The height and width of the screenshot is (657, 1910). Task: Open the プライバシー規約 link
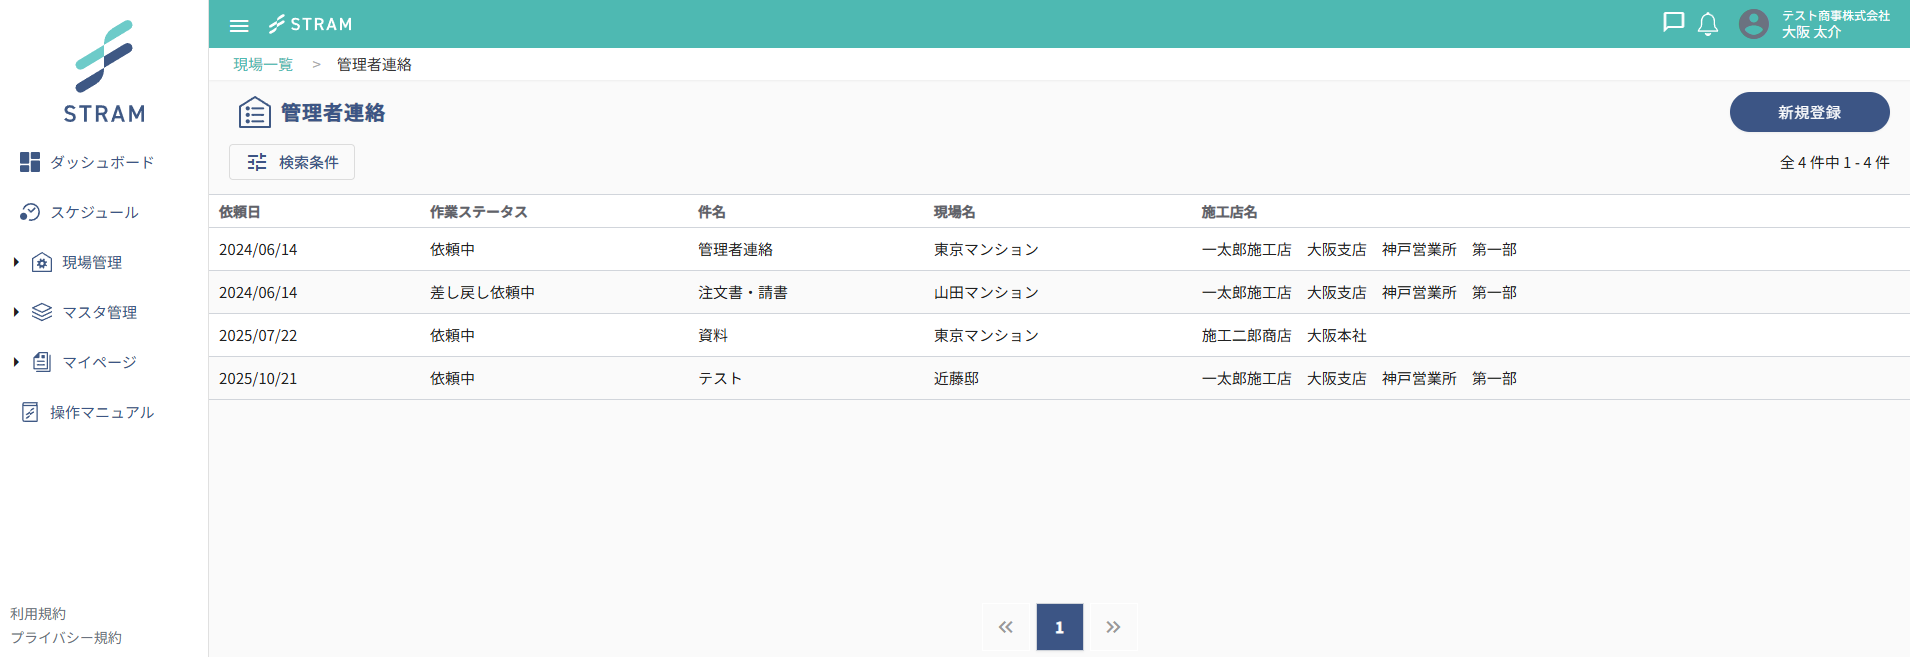click(x=66, y=638)
